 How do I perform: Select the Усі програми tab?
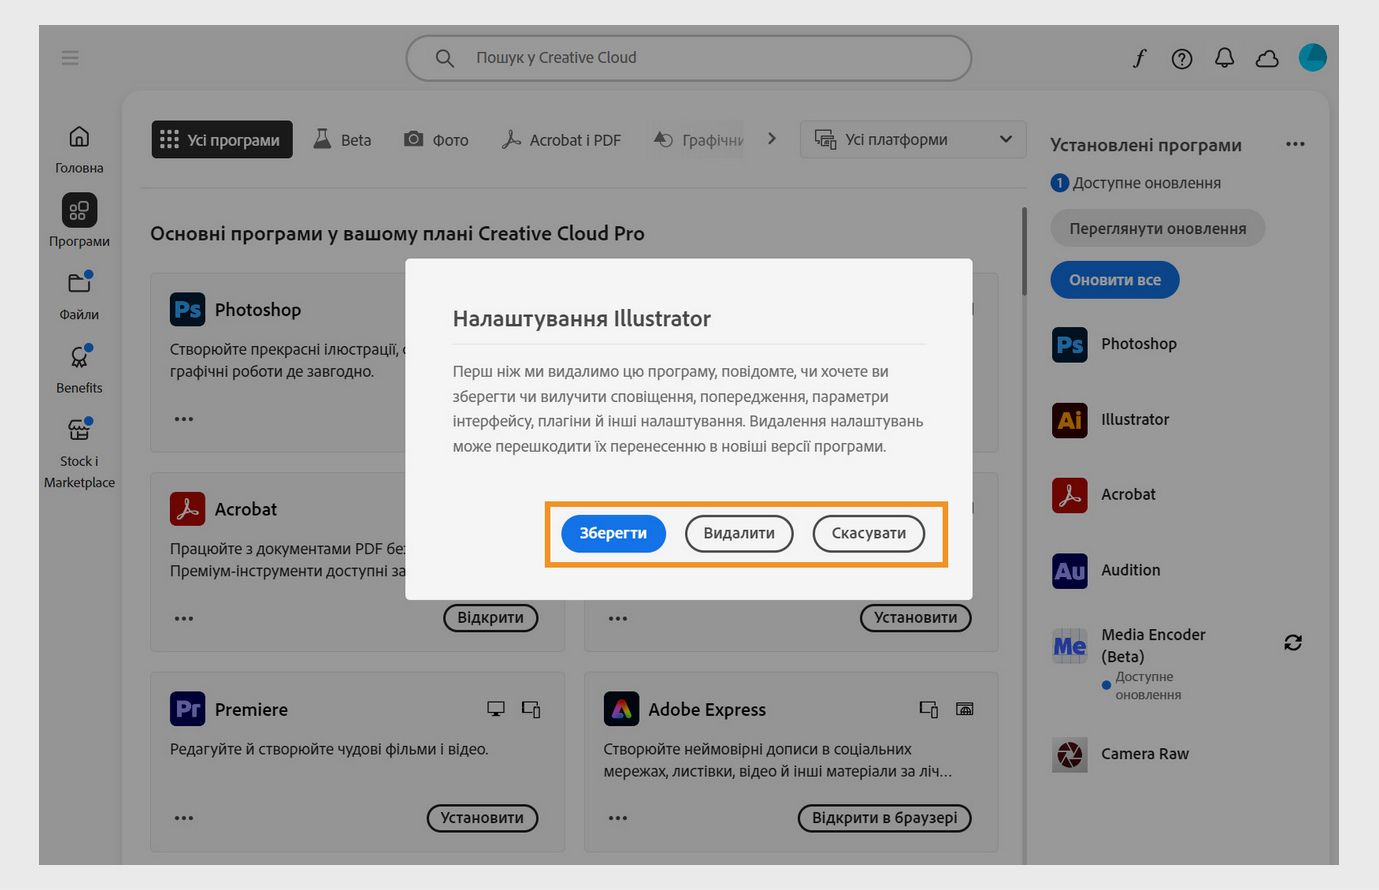click(222, 140)
